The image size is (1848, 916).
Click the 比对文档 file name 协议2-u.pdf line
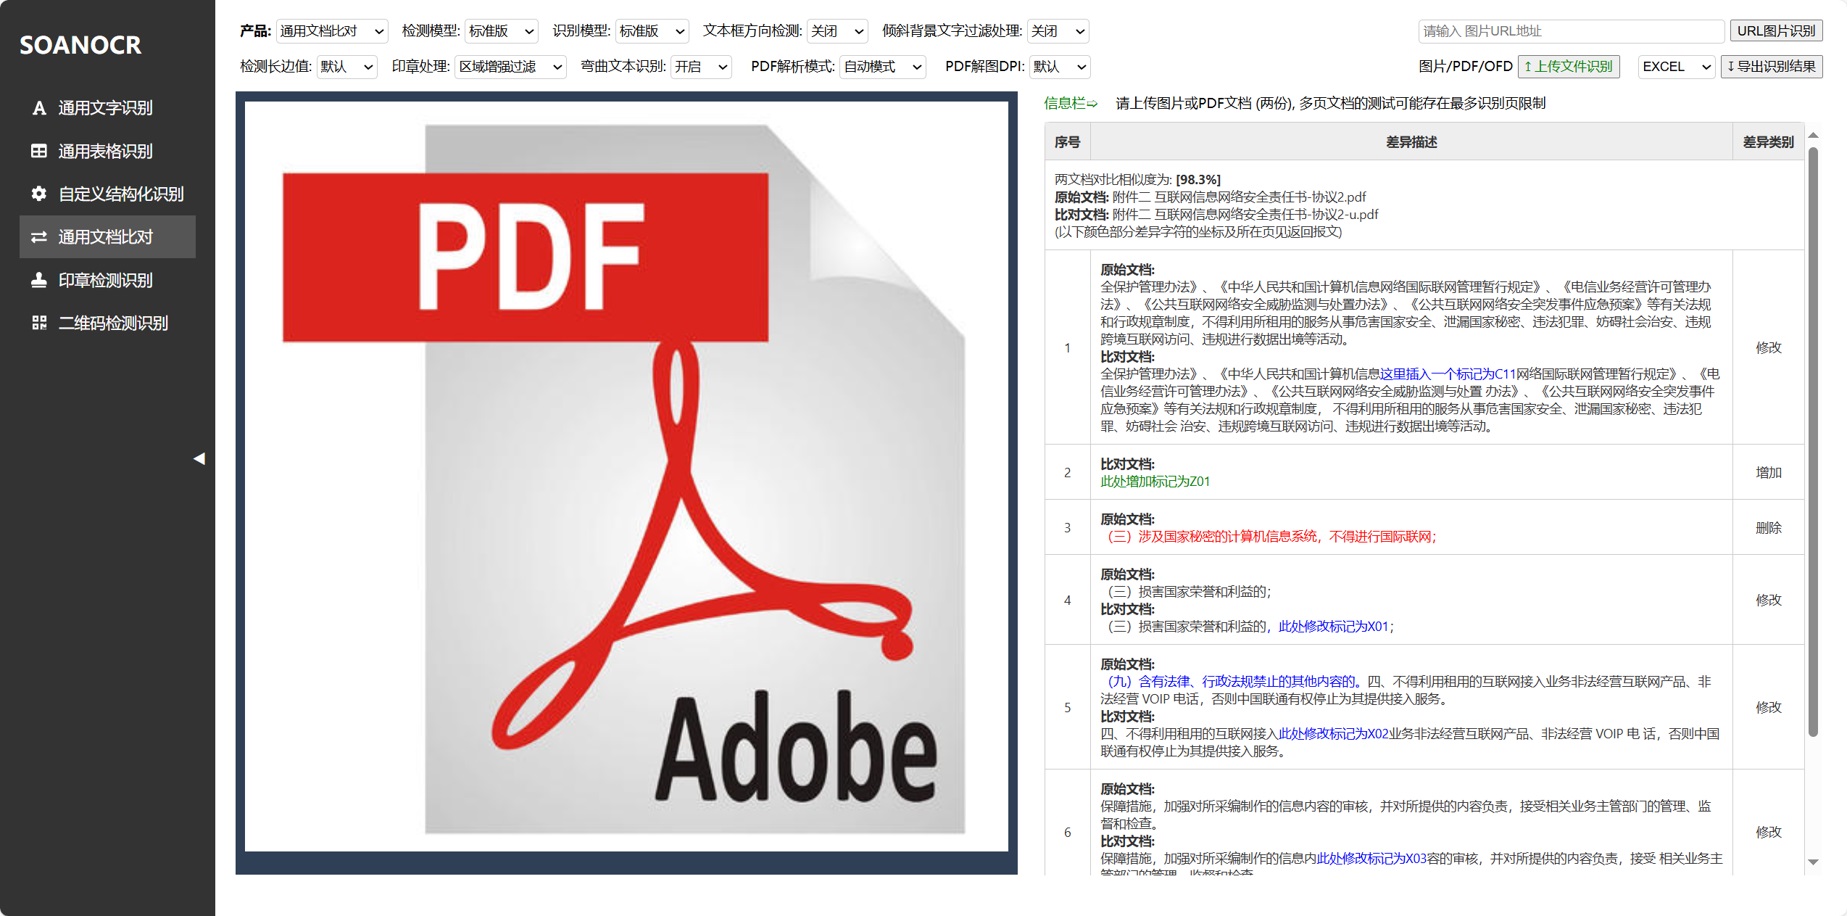tap(1216, 214)
